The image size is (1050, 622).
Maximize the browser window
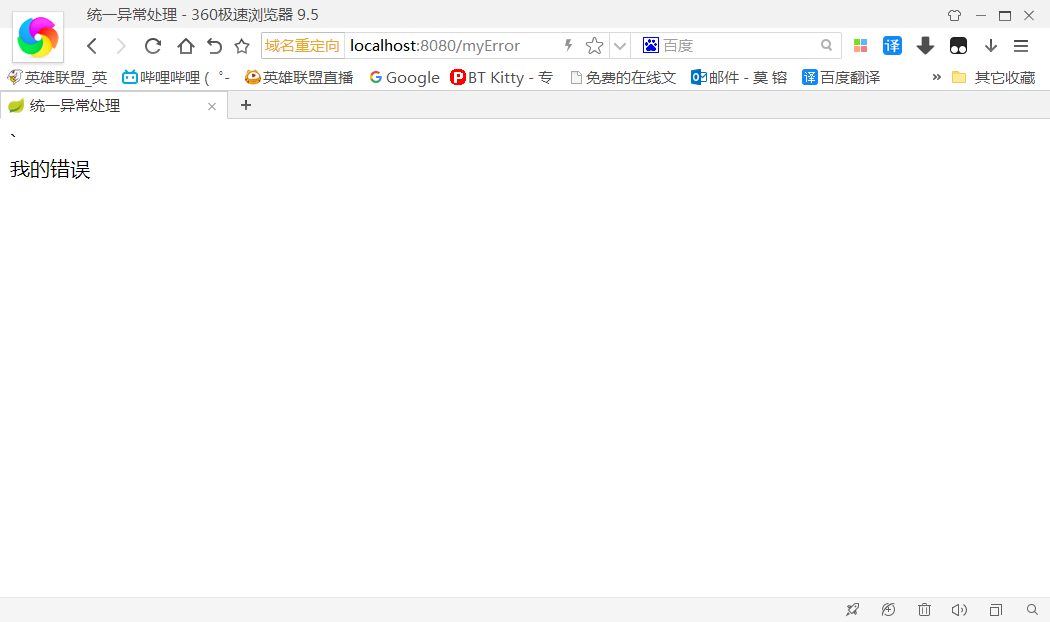pos(1004,15)
